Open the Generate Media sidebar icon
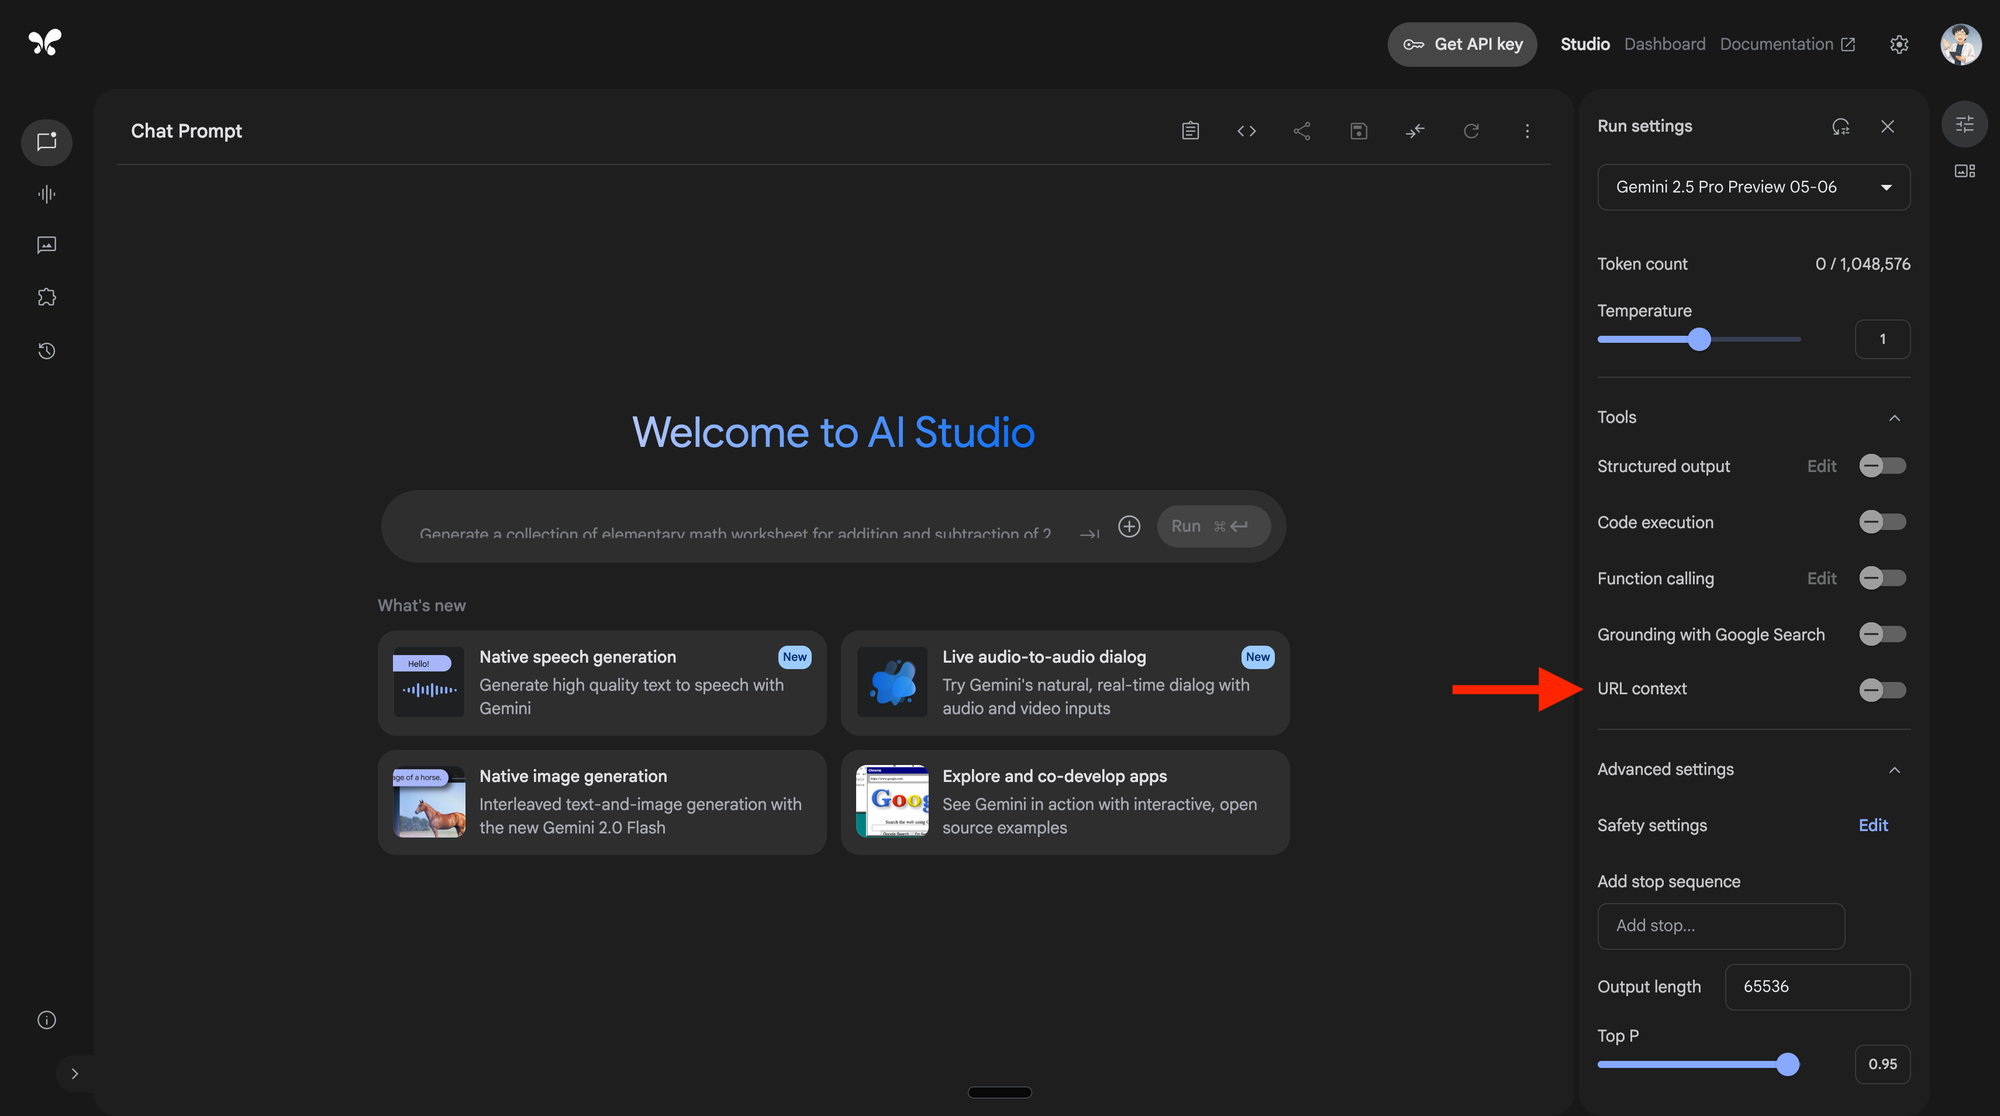The width and height of the screenshot is (2000, 1116). click(x=46, y=245)
